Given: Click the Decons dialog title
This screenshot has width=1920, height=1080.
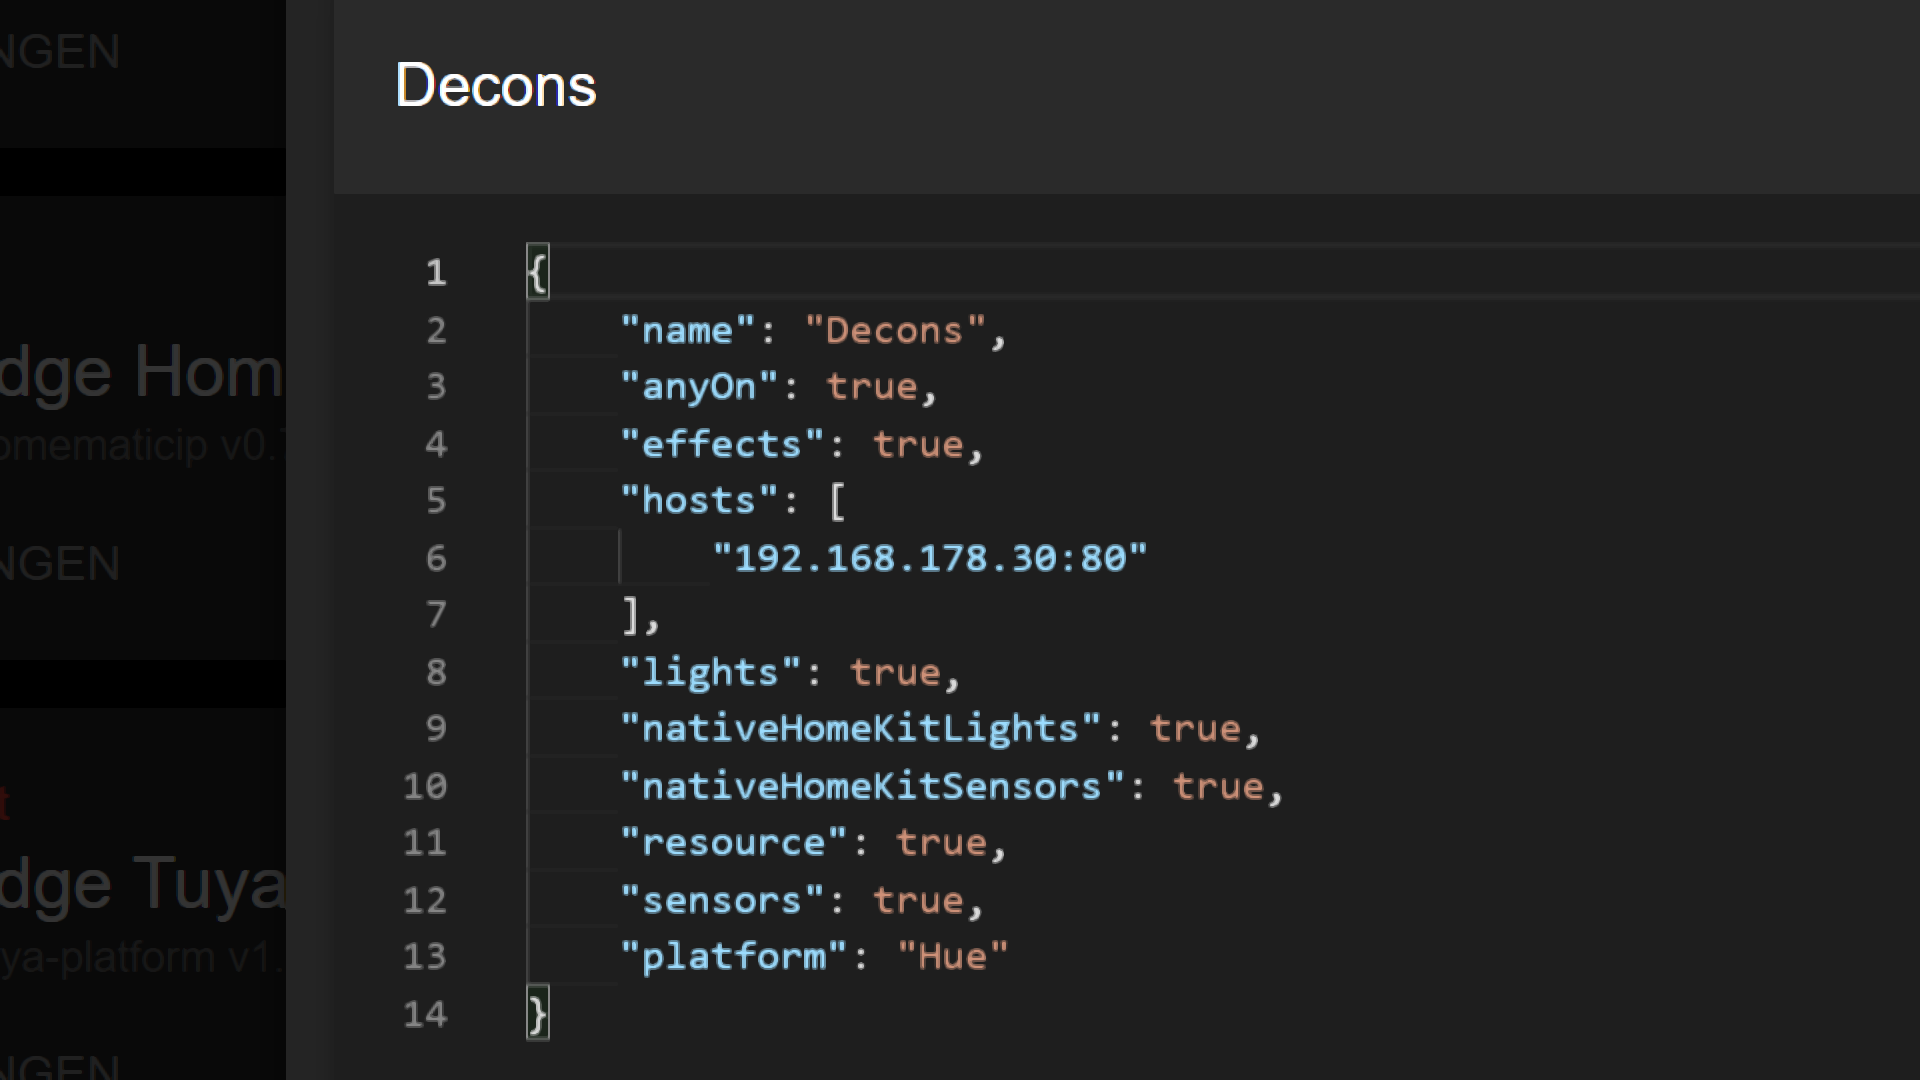Looking at the screenshot, I should 495,86.
